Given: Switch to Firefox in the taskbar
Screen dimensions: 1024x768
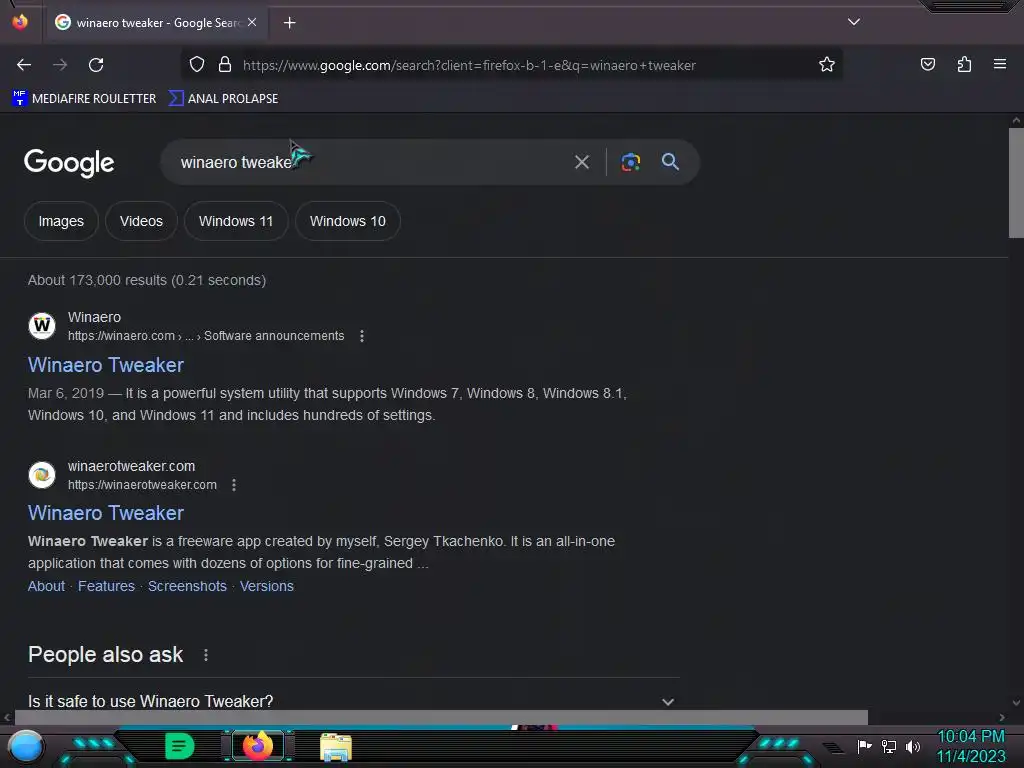Looking at the screenshot, I should (258, 746).
